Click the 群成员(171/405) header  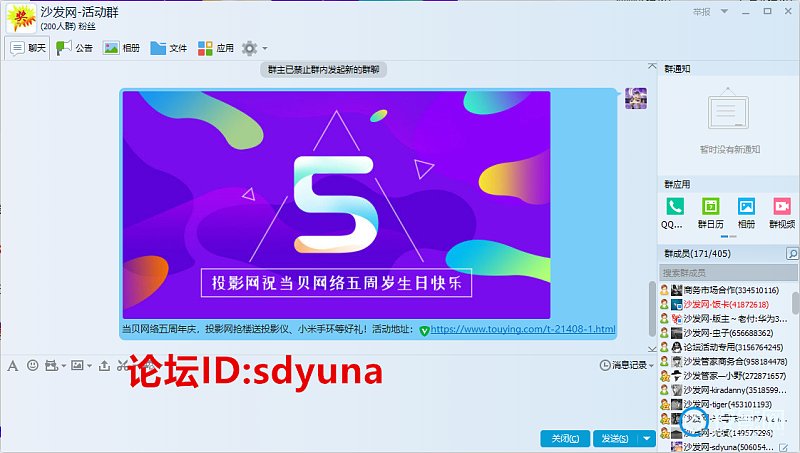[697, 254]
